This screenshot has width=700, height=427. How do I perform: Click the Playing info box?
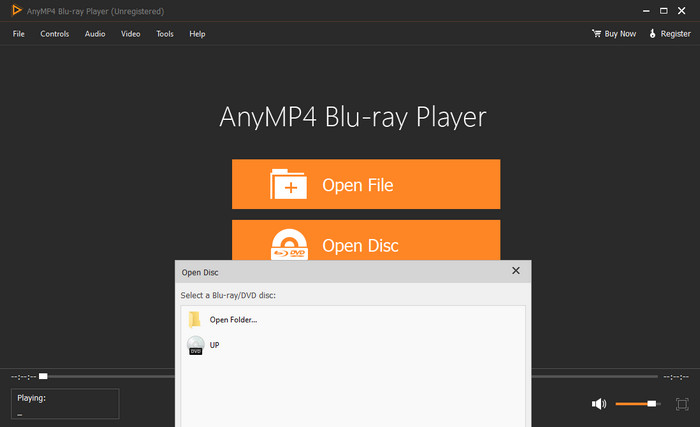pos(65,404)
